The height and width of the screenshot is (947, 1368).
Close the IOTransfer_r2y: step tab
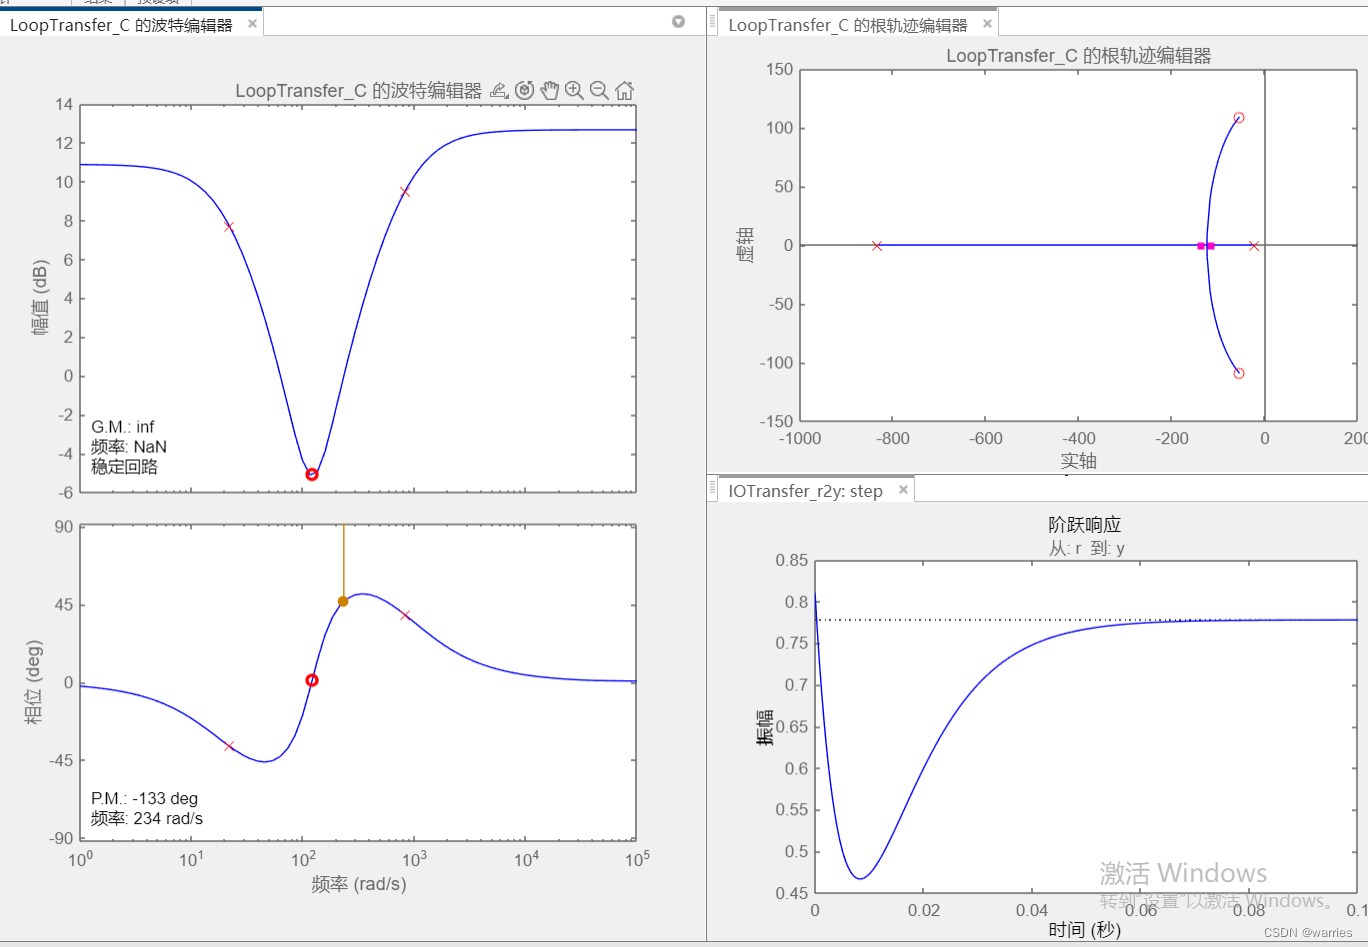[x=903, y=490]
